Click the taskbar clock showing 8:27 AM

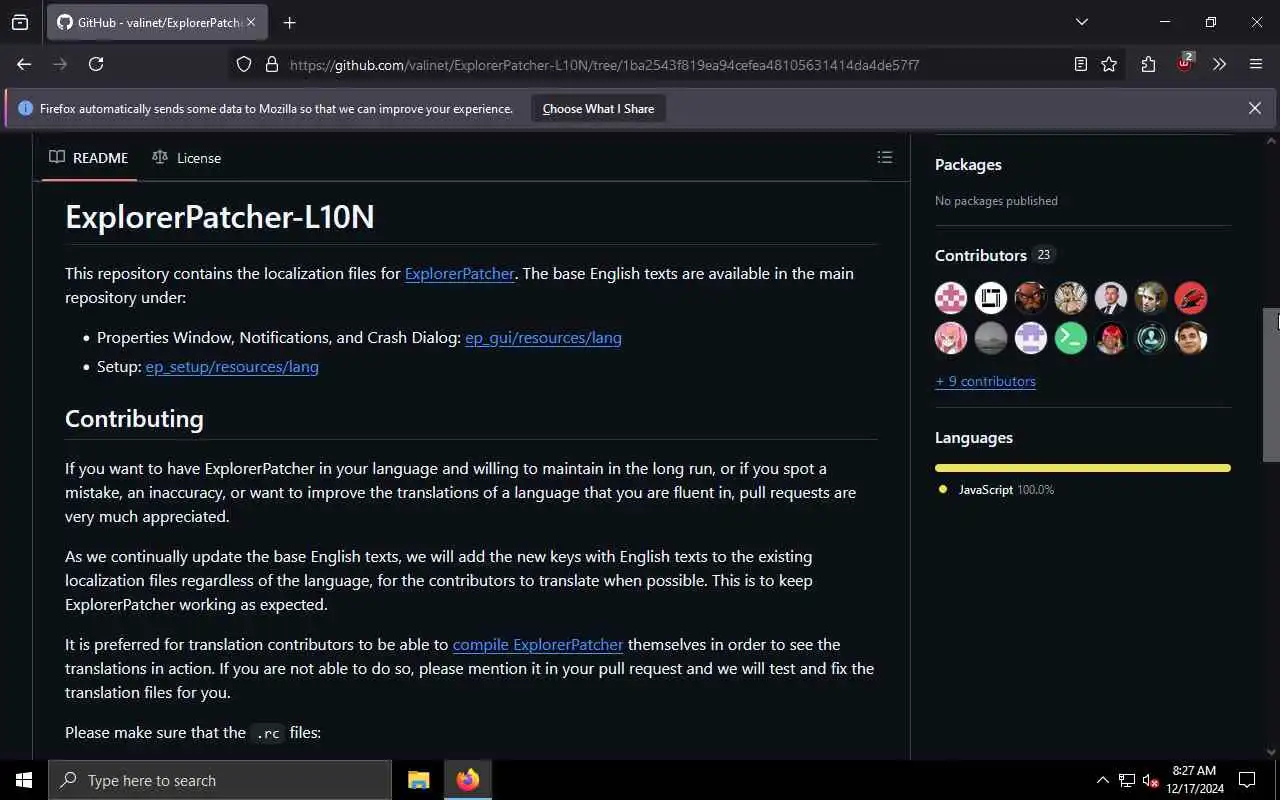click(x=1194, y=780)
